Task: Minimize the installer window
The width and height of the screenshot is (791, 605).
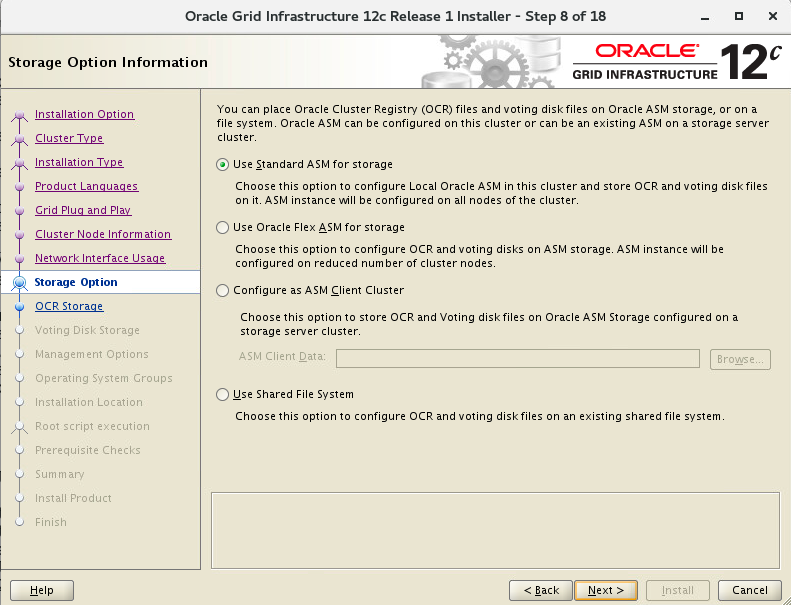Action: [x=705, y=17]
